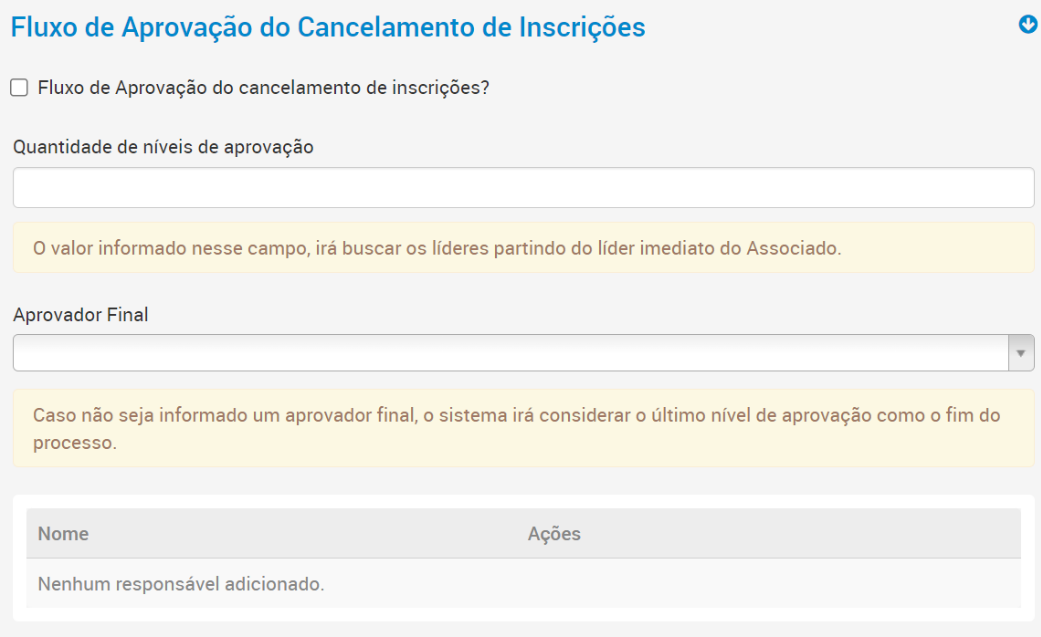1041x637 pixels.
Task: Open the Aprovador Final dropdown
Action: pos(510,353)
